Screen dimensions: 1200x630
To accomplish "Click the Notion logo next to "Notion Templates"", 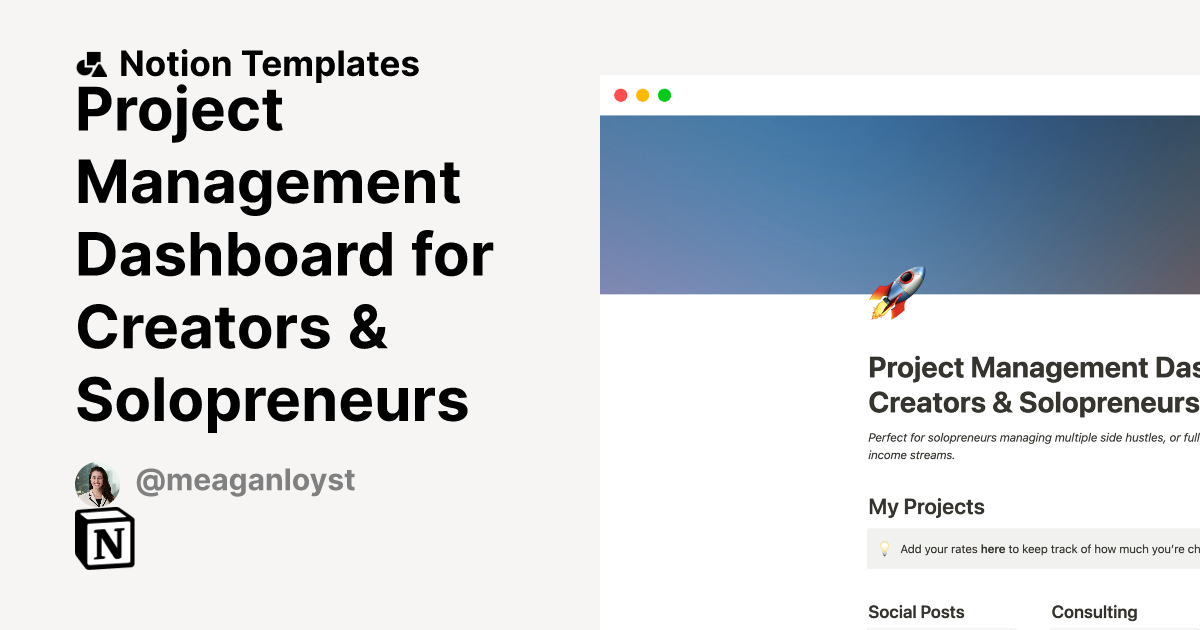I will tap(91, 63).
